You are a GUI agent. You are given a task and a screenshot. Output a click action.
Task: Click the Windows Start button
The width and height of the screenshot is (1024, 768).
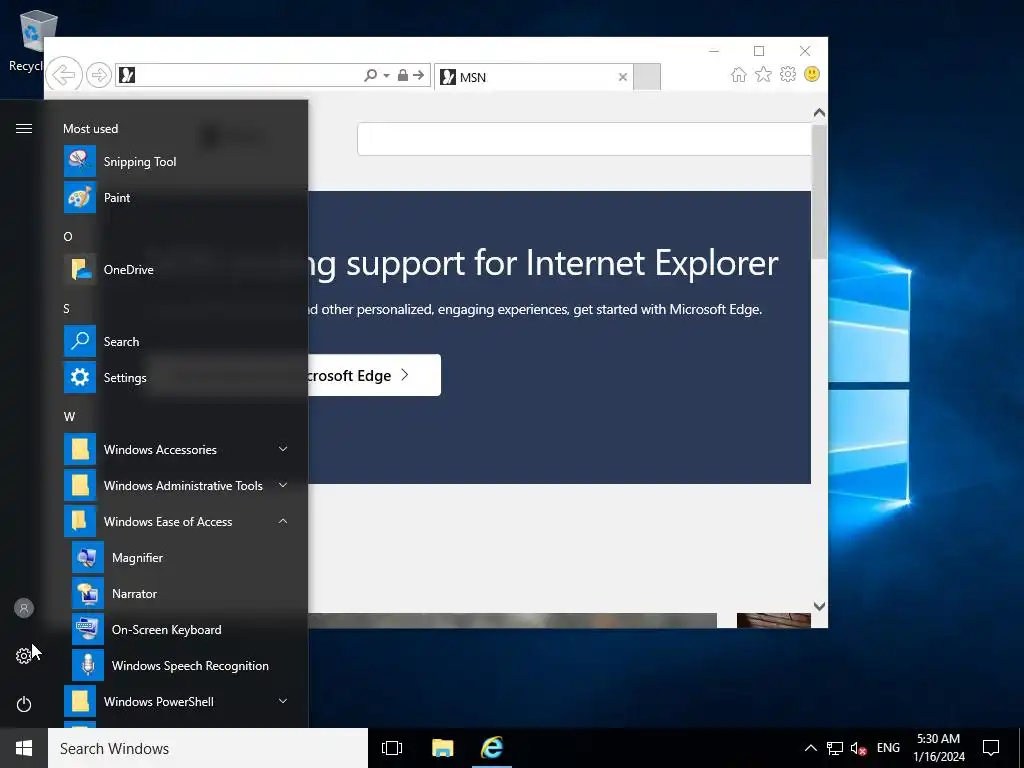pyautogui.click(x=24, y=748)
